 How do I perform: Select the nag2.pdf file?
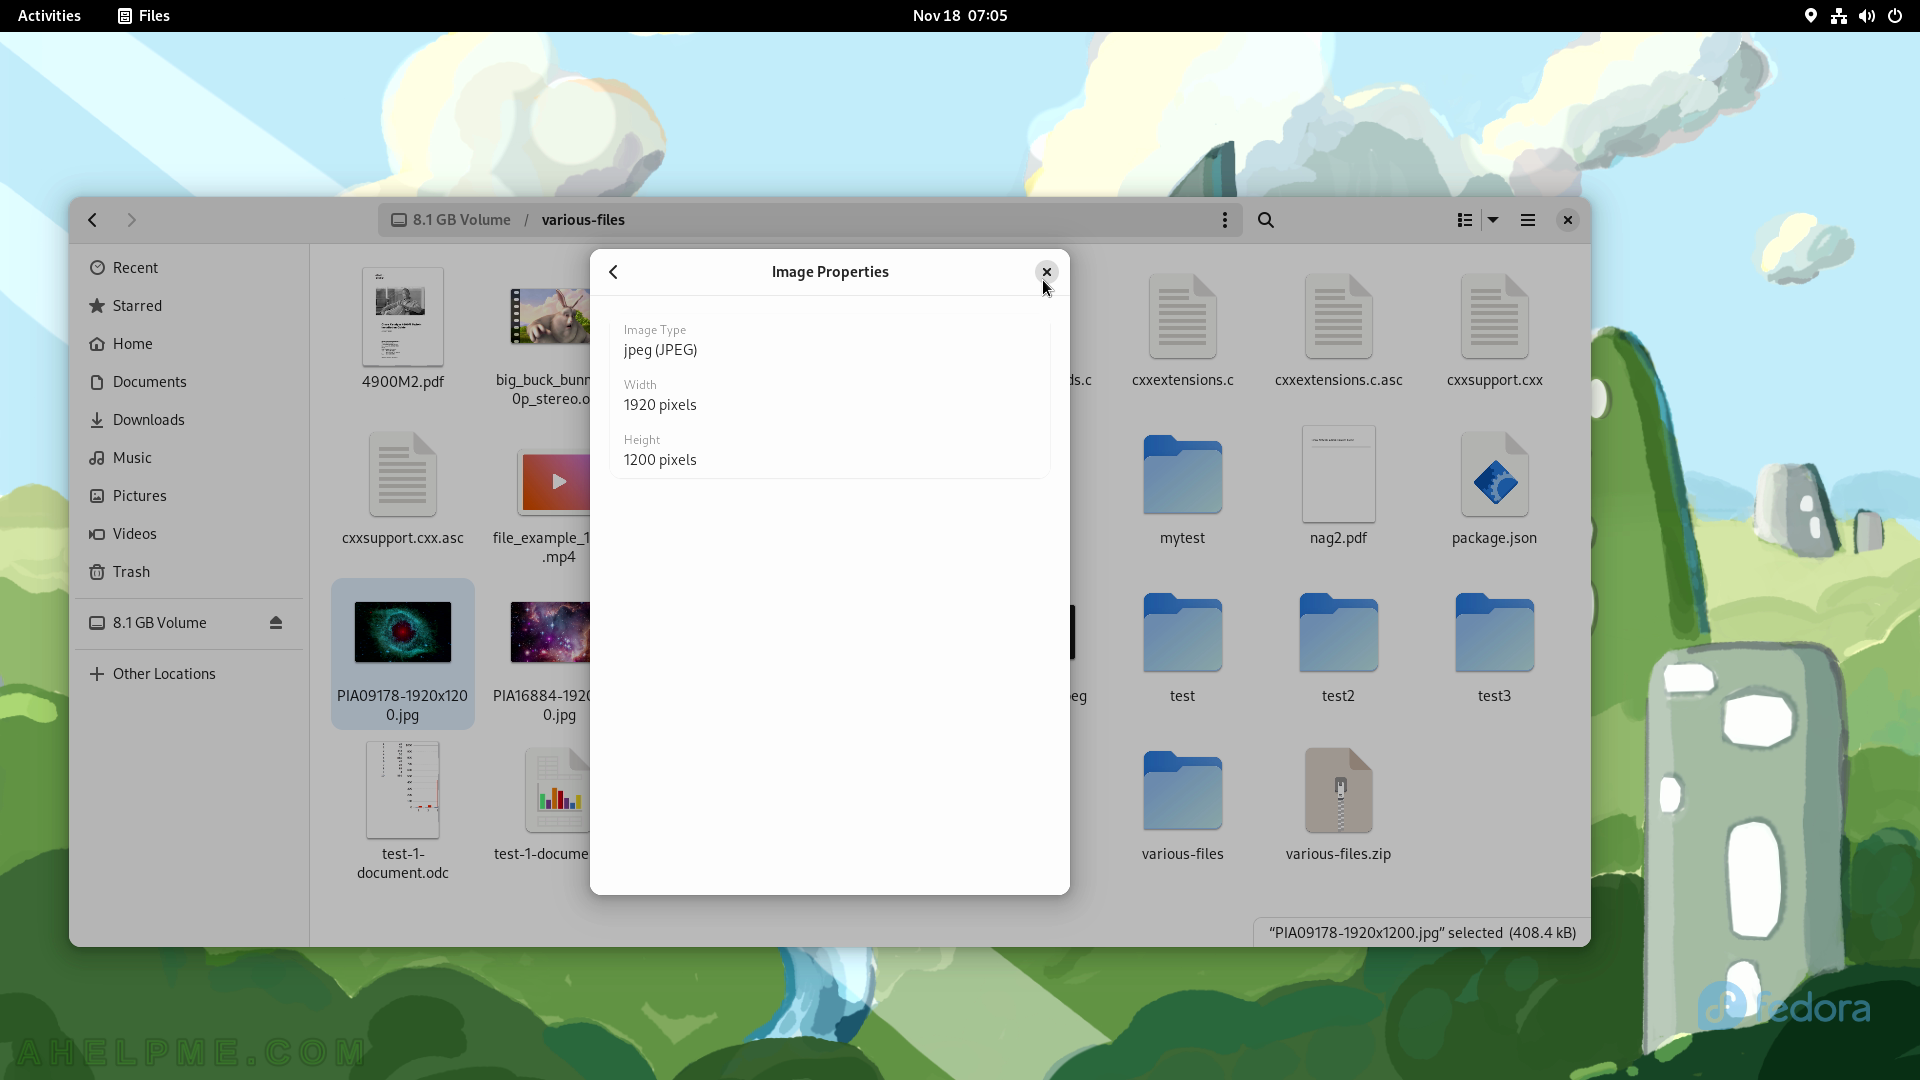coord(1338,486)
